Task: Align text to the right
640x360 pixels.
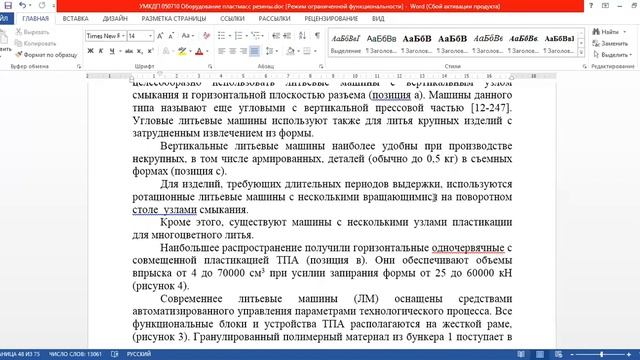Action: point(243,51)
